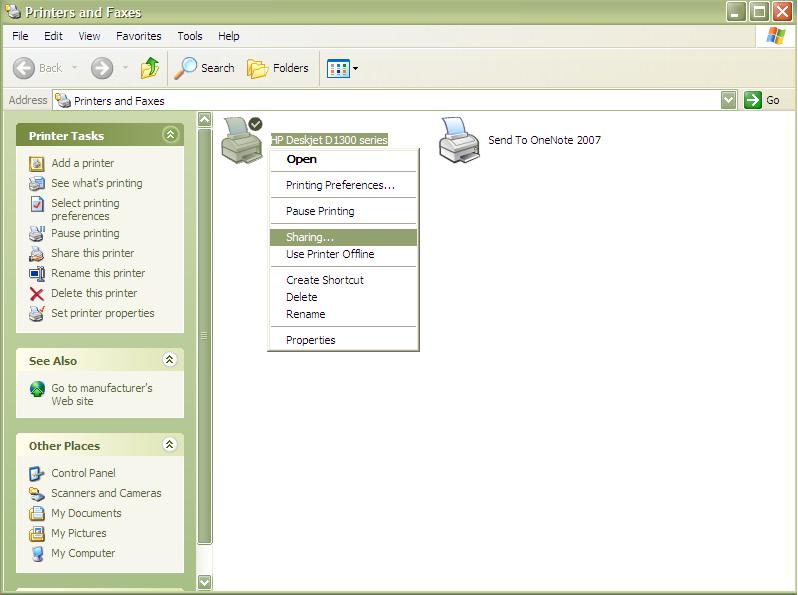Click the See what's printing link
Viewport: 798px width, 595px height.
[97, 183]
